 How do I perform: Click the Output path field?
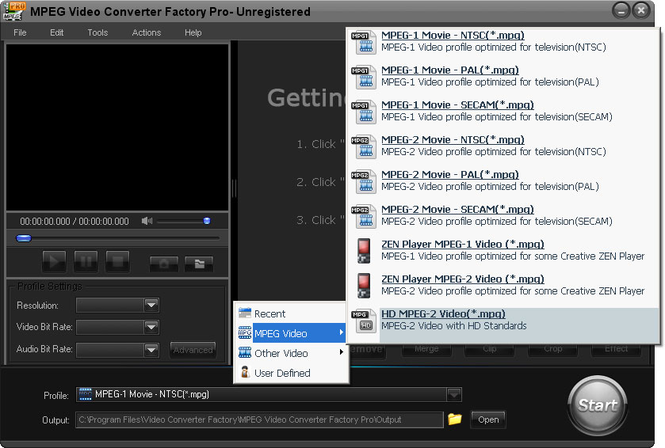pyautogui.click(x=260, y=420)
